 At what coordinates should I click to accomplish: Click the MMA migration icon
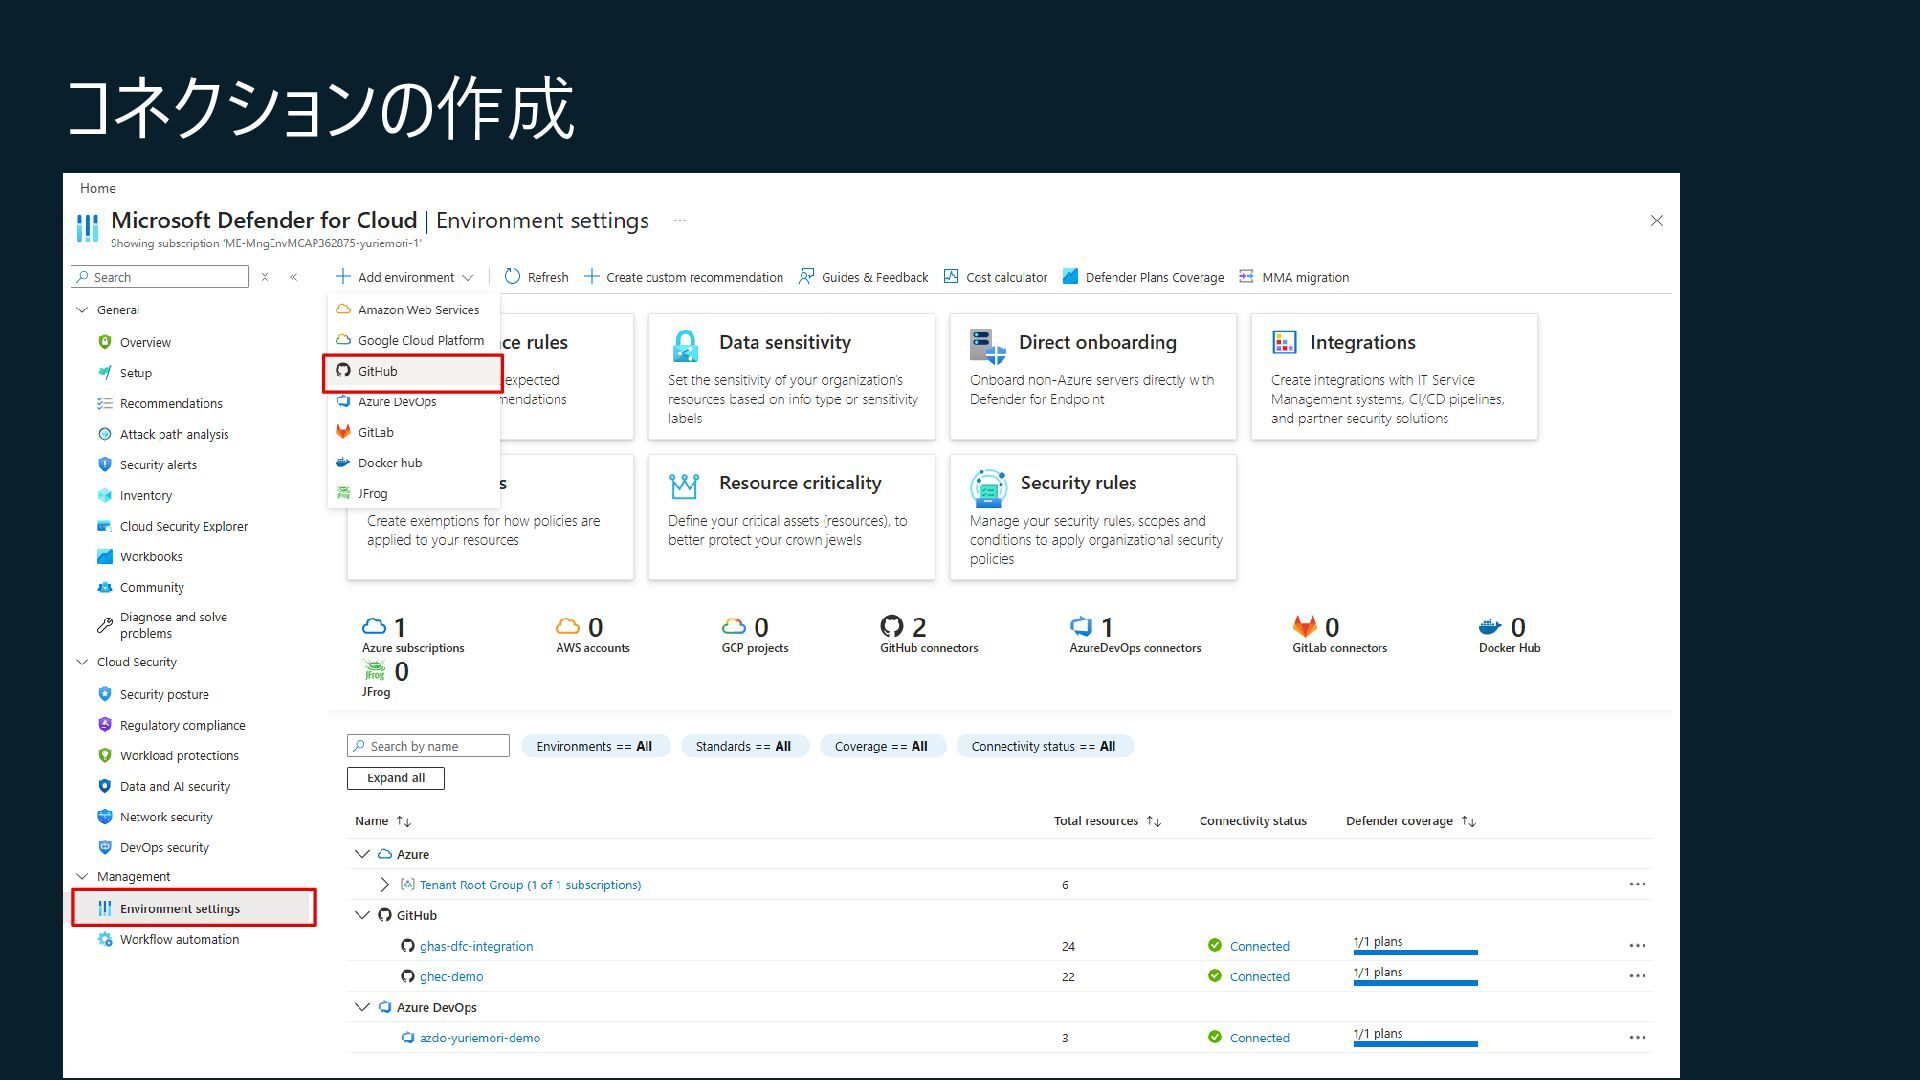[x=1246, y=277]
